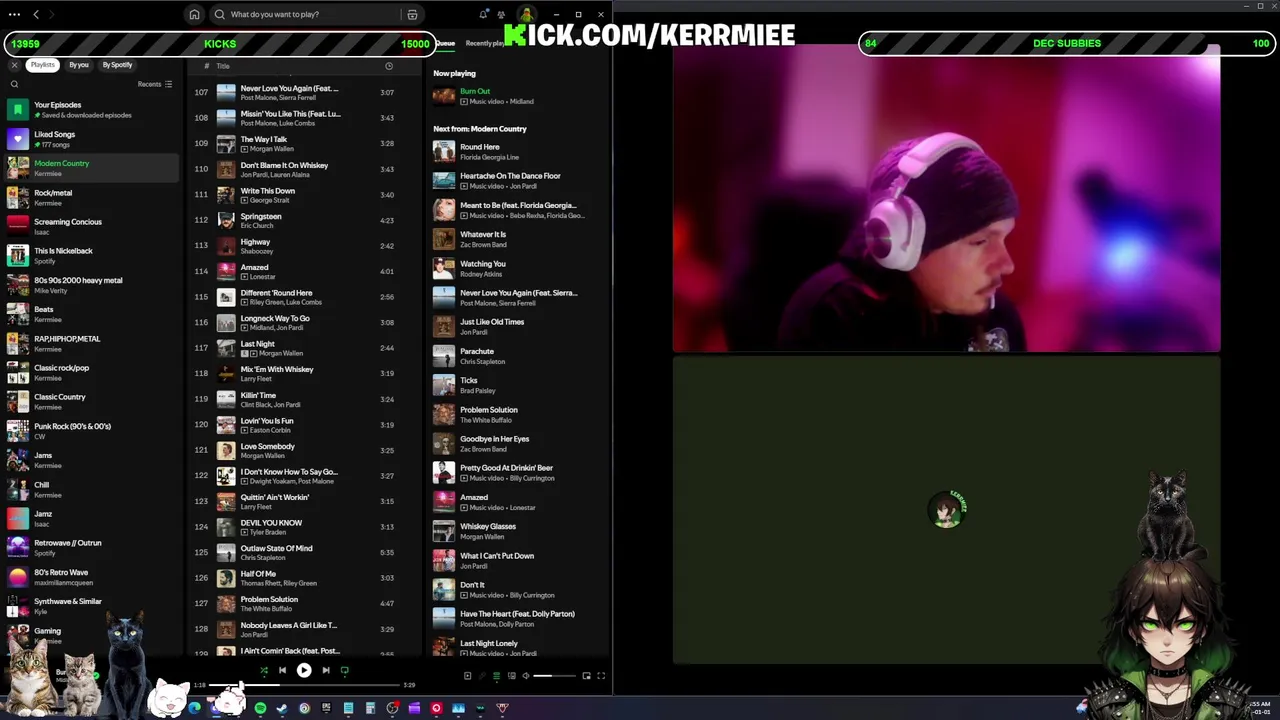The width and height of the screenshot is (1280, 720).
Task: Open the Recents sort dropdown
Action: (155, 85)
